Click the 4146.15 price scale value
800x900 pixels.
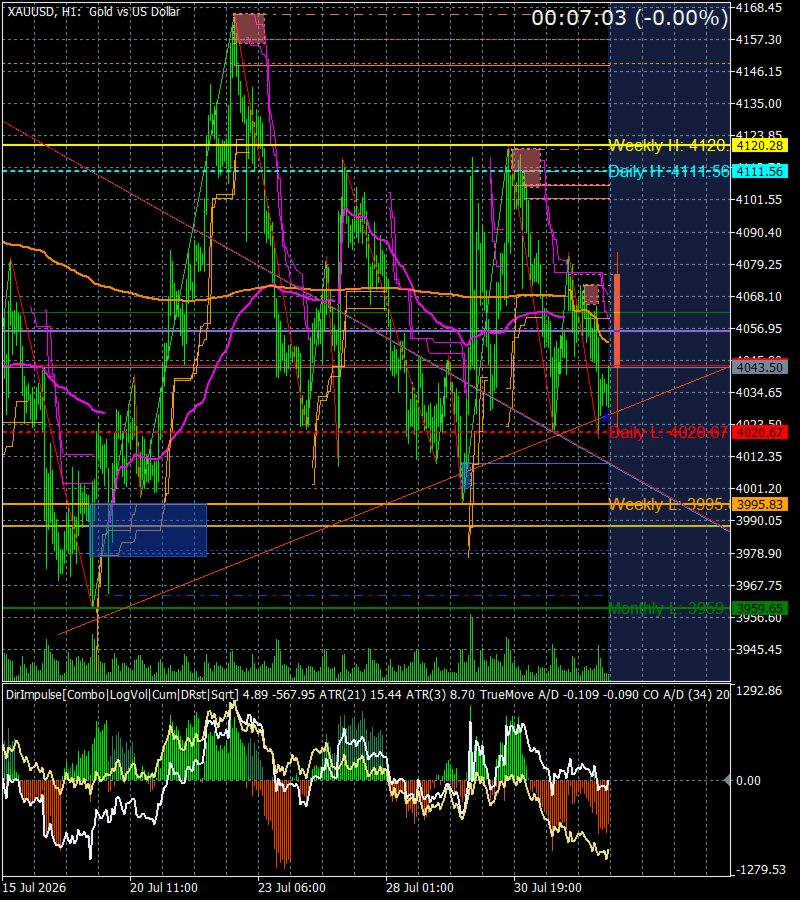(759, 72)
